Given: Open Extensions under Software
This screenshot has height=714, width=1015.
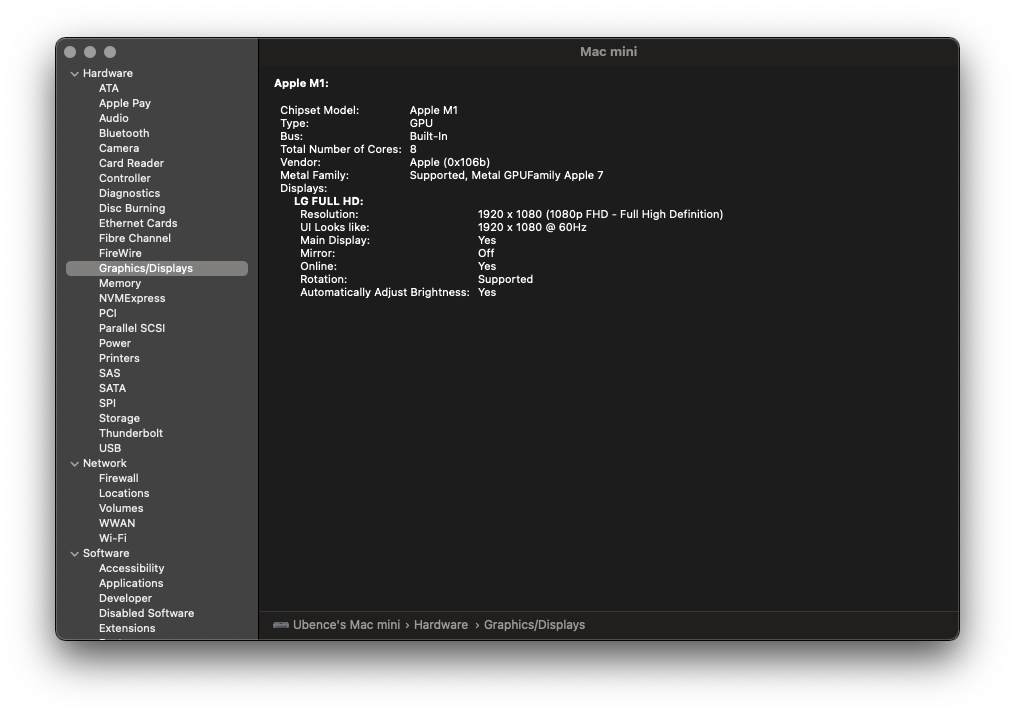Looking at the screenshot, I should pos(127,628).
